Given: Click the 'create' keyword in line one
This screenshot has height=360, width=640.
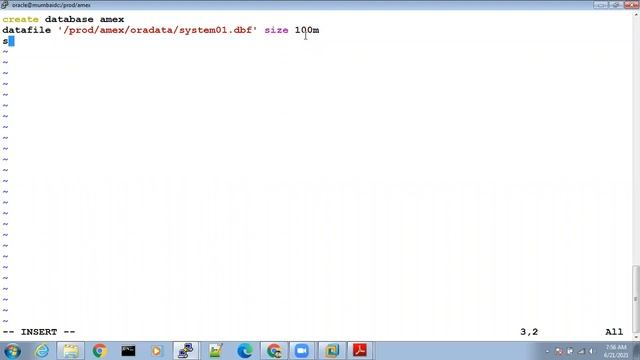Looking at the screenshot, I should pyautogui.click(x=20, y=19).
